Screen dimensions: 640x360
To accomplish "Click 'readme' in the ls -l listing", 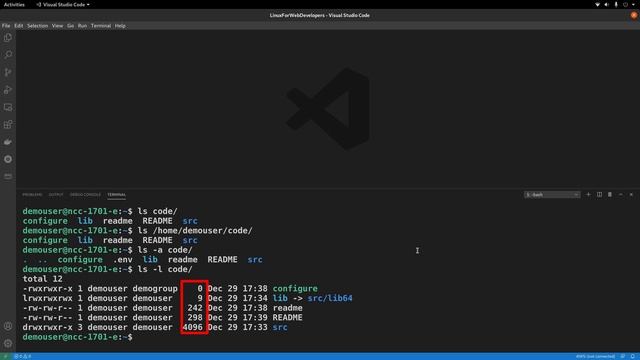I will pos(287,308).
